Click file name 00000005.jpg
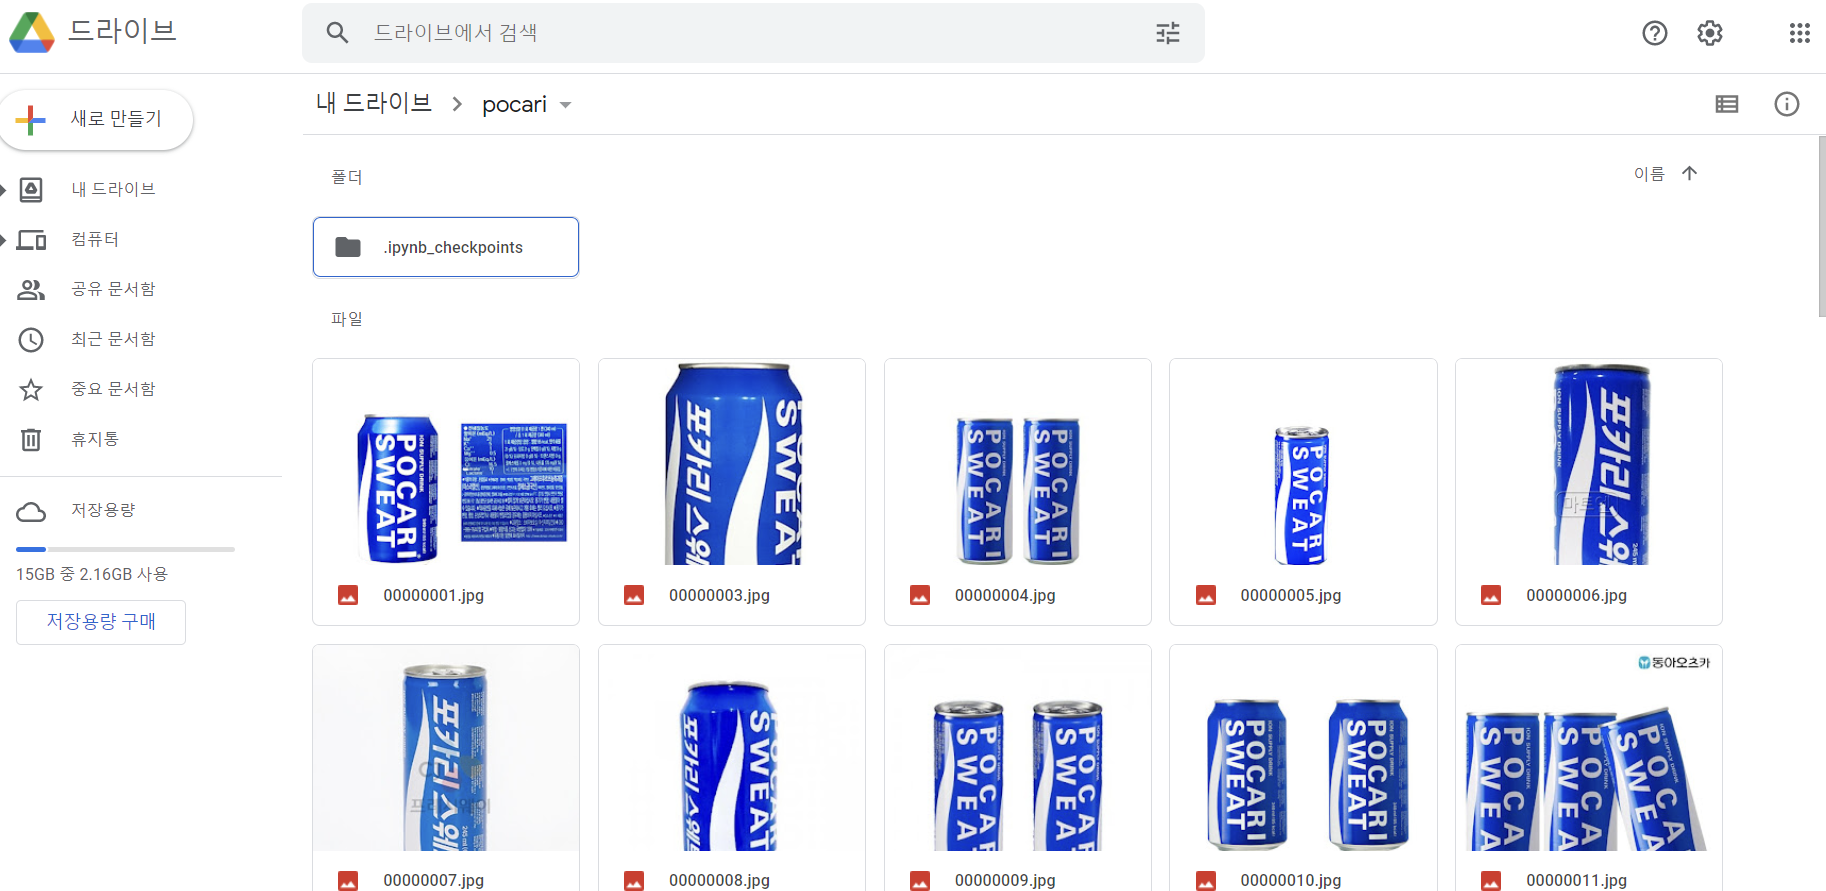1826x891 pixels. [x=1291, y=595]
